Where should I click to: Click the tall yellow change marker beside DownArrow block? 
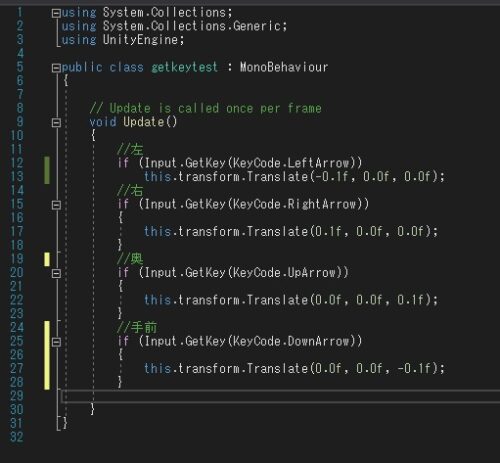click(x=47, y=355)
